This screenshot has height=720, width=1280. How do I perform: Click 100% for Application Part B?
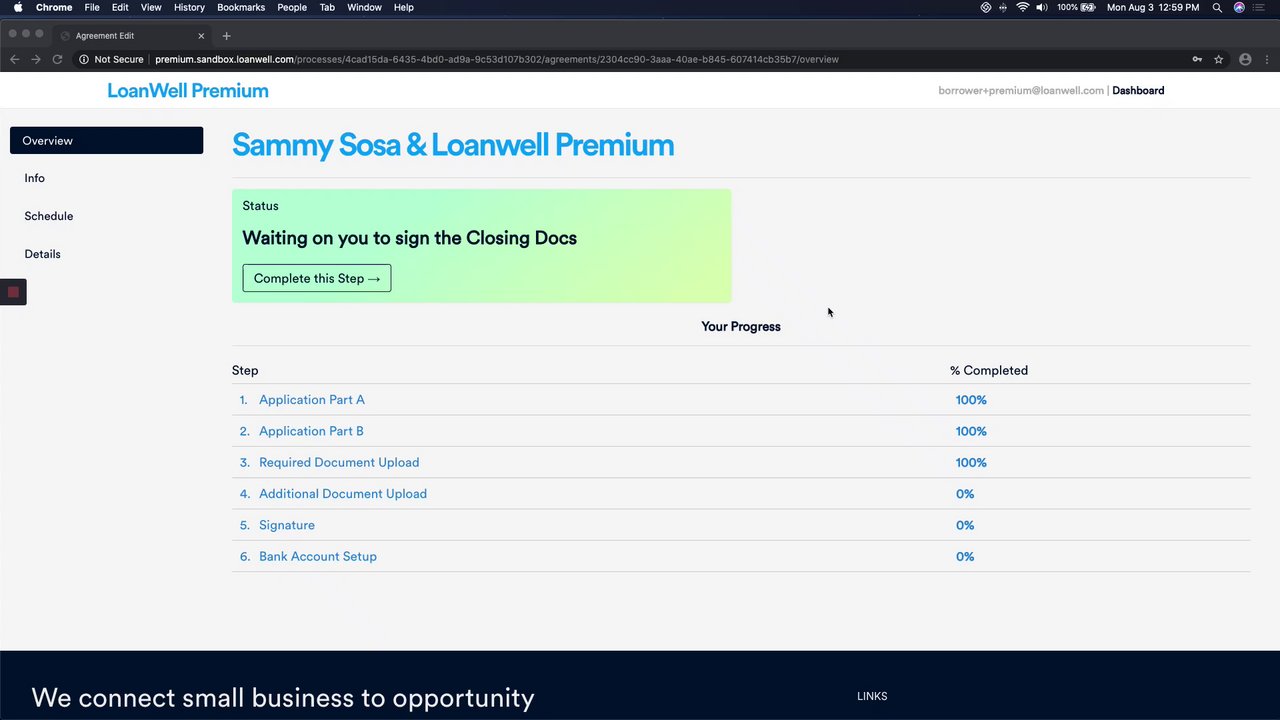(971, 431)
